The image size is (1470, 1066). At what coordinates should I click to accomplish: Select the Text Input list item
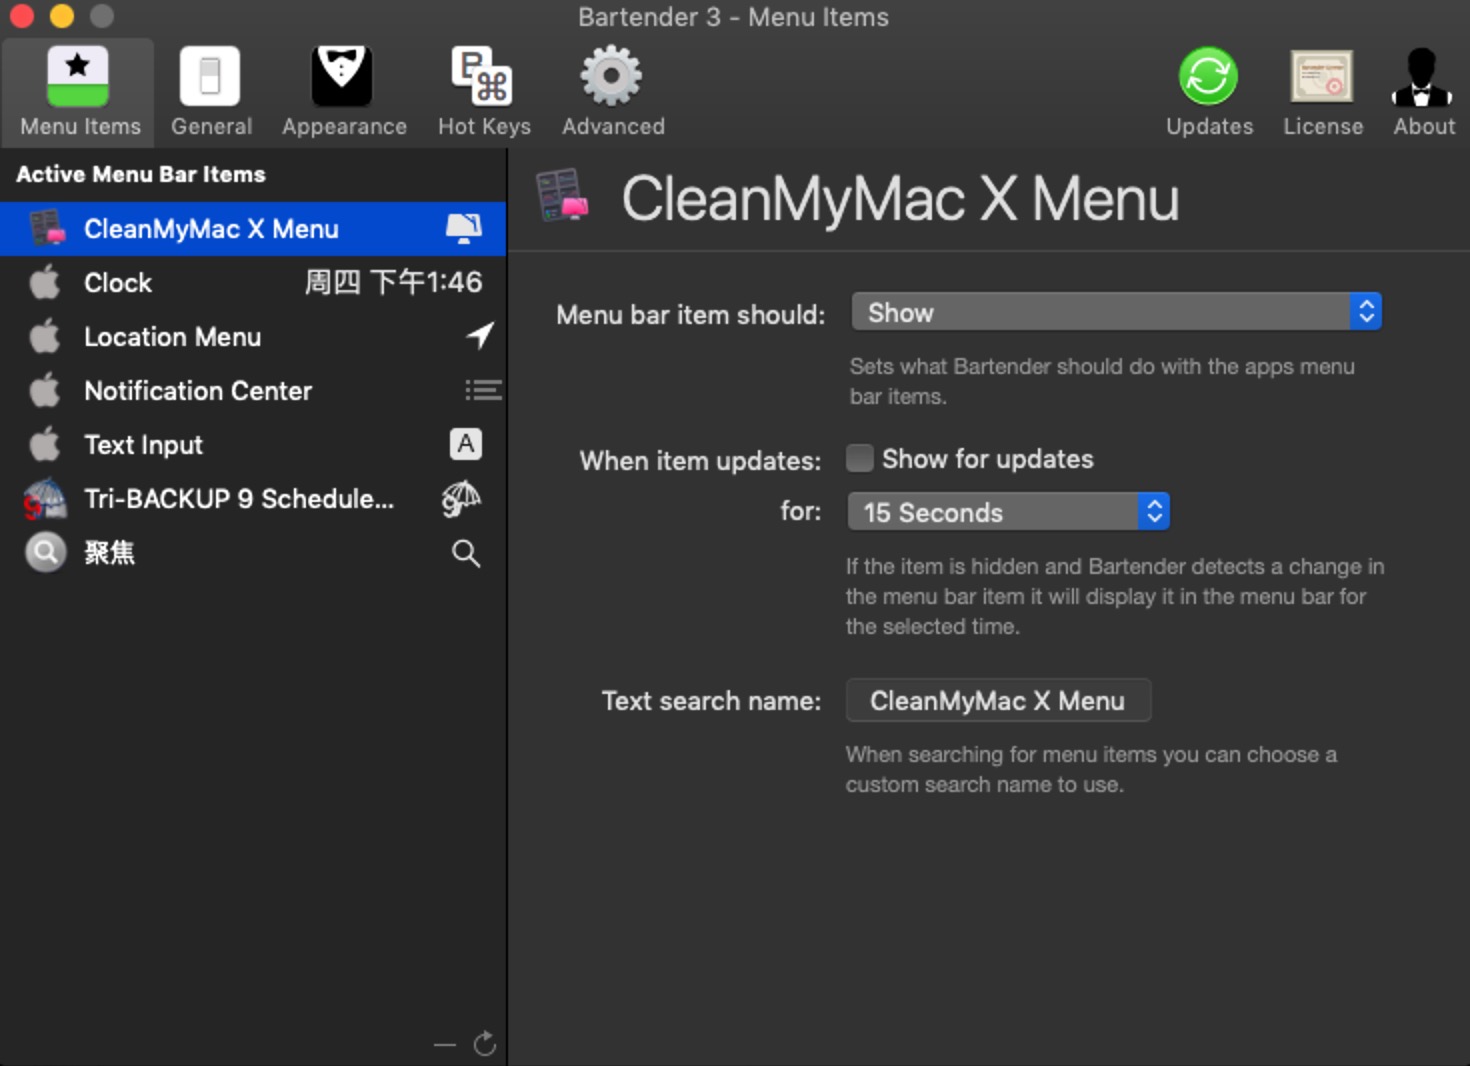tap(253, 445)
